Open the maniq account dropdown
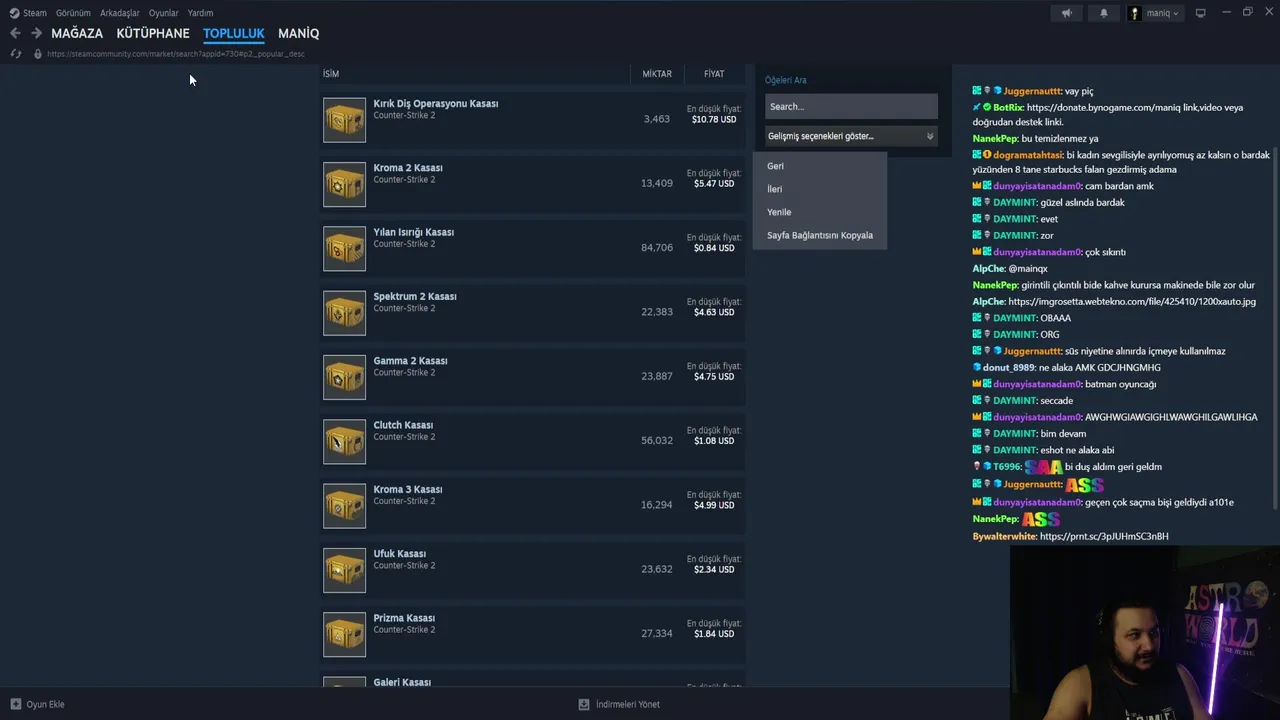The image size is (1280, 720). (1155, 13)
